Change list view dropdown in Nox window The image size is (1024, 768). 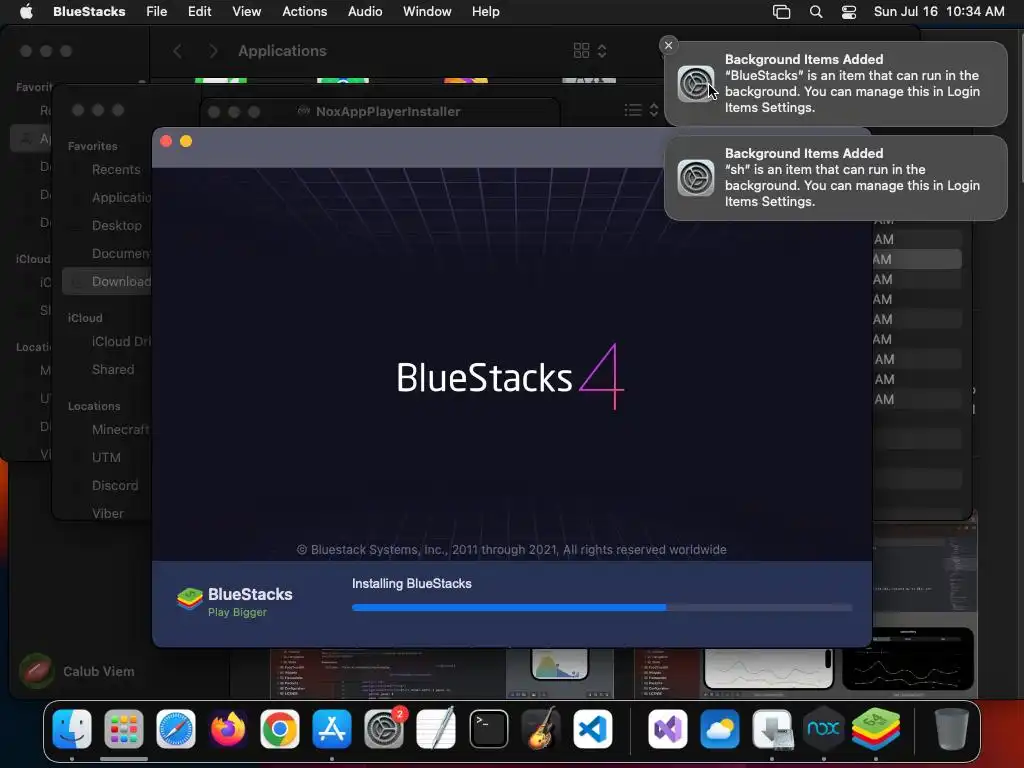pyautogui.click(x=642, y=110)
